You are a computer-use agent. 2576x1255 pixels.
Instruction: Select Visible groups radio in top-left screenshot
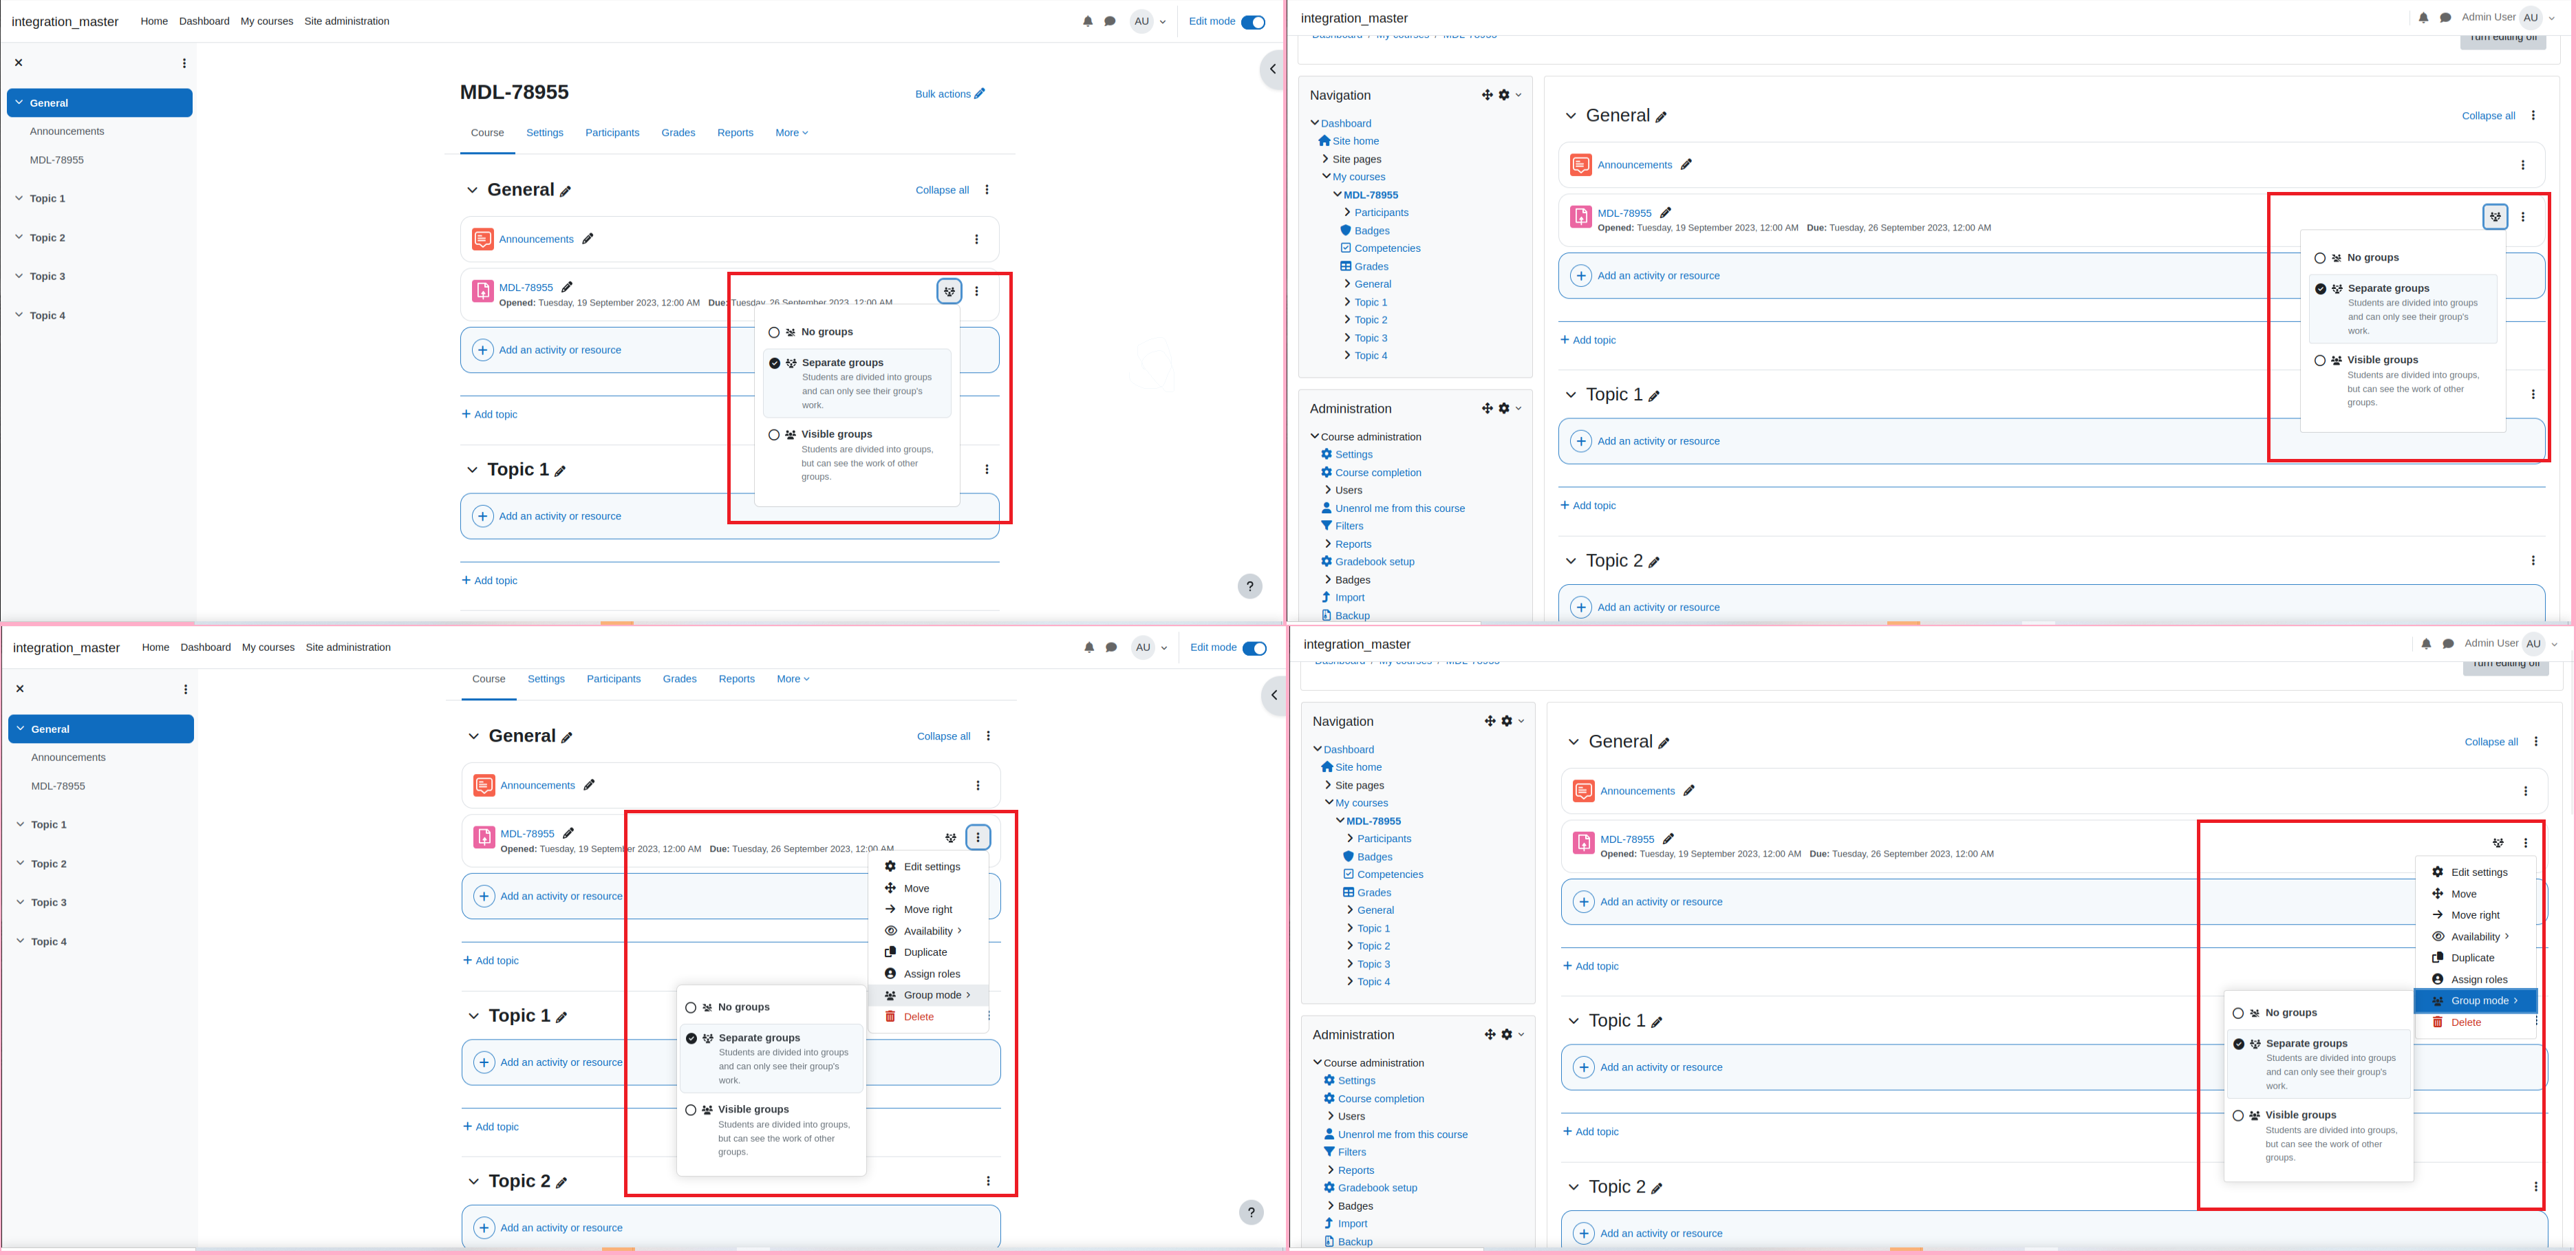[x=774, y=435]
